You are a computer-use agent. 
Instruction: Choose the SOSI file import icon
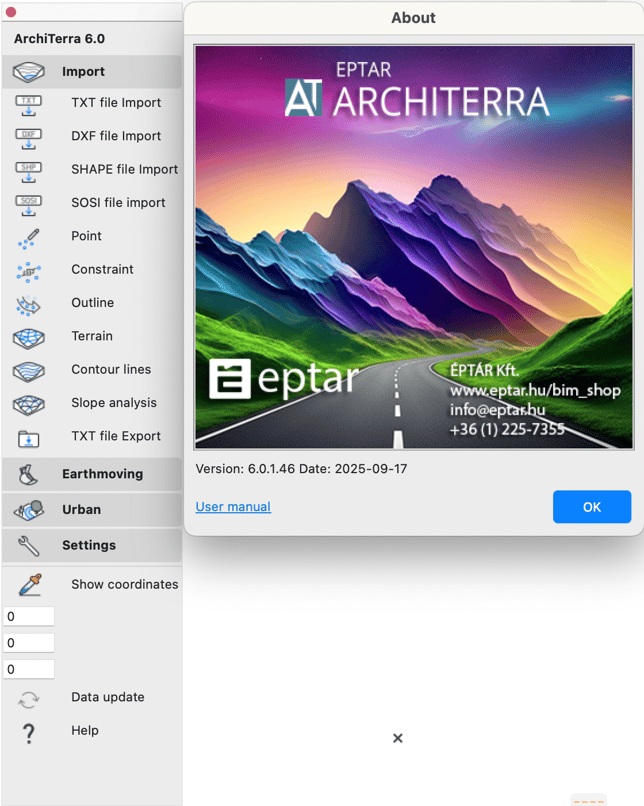point(29,203)
